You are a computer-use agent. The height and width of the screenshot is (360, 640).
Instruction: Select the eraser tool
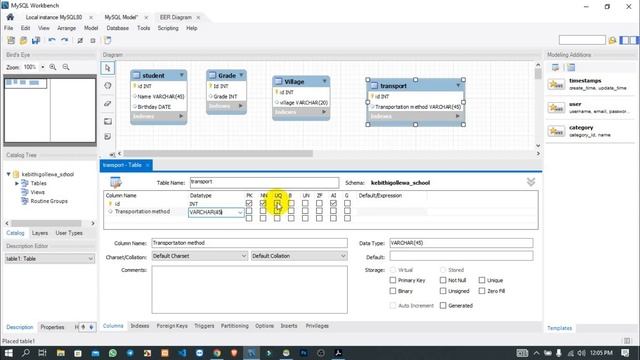click(108, 103)
